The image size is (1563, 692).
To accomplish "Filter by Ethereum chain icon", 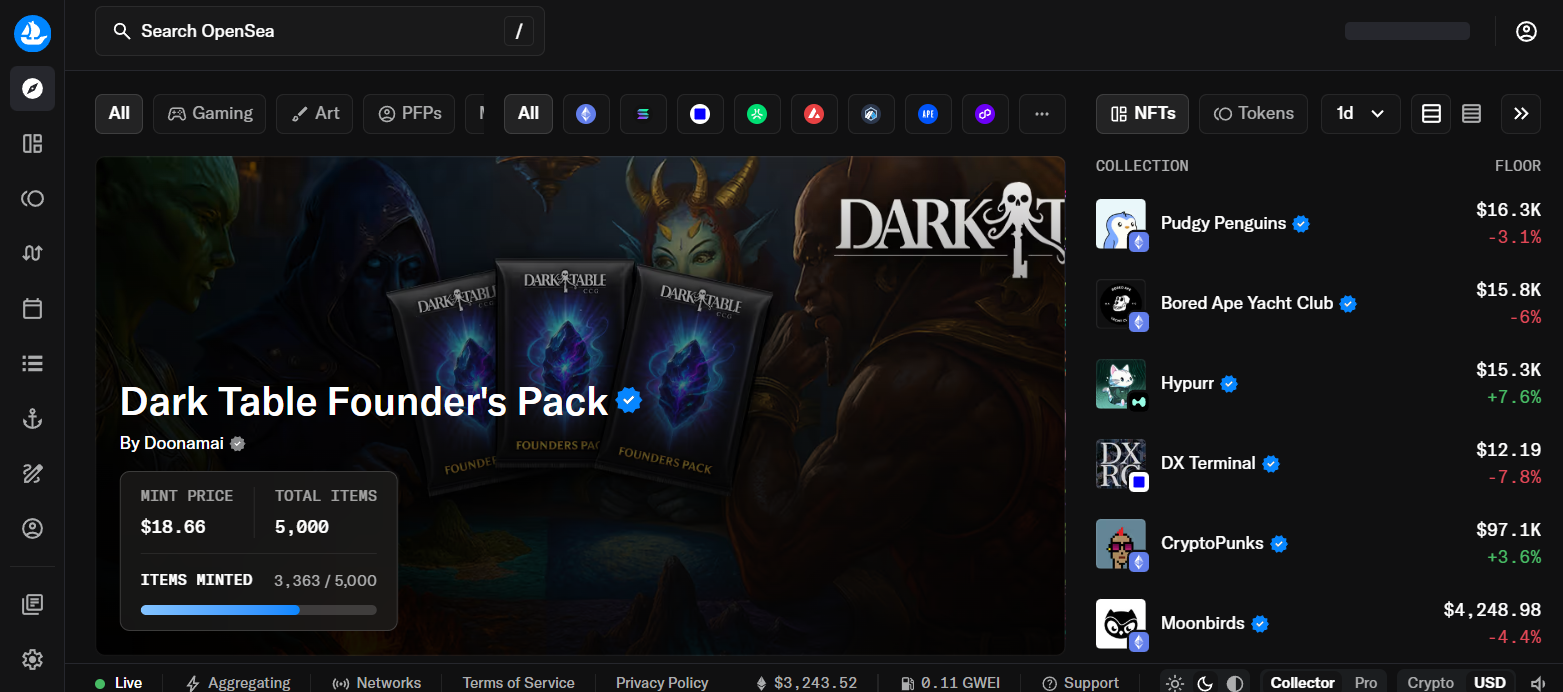I will [x=586, y=114].
